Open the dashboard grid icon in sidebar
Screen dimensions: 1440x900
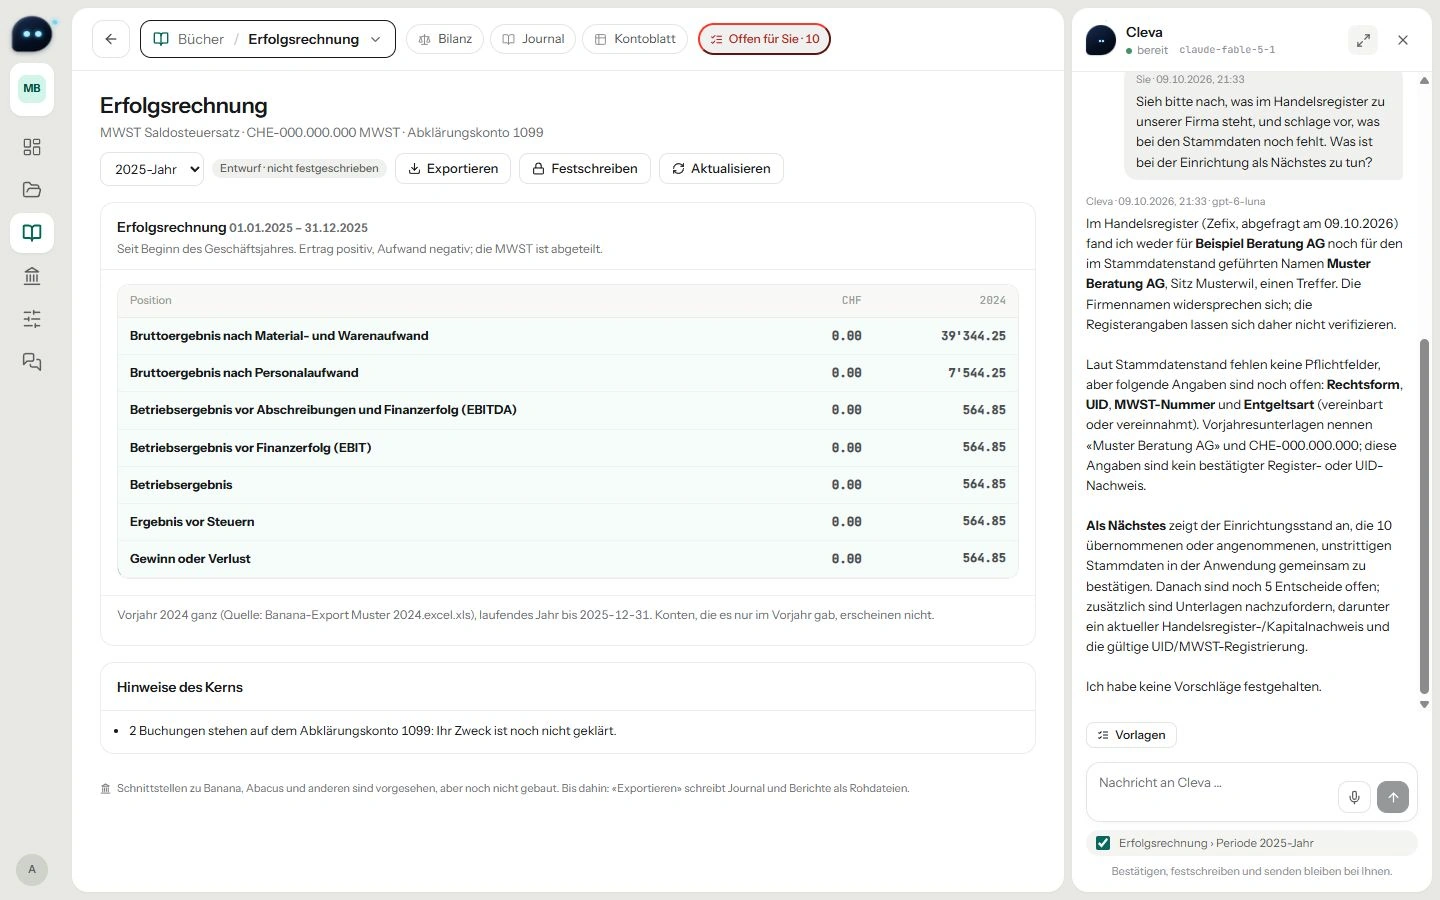click(32, 147)
